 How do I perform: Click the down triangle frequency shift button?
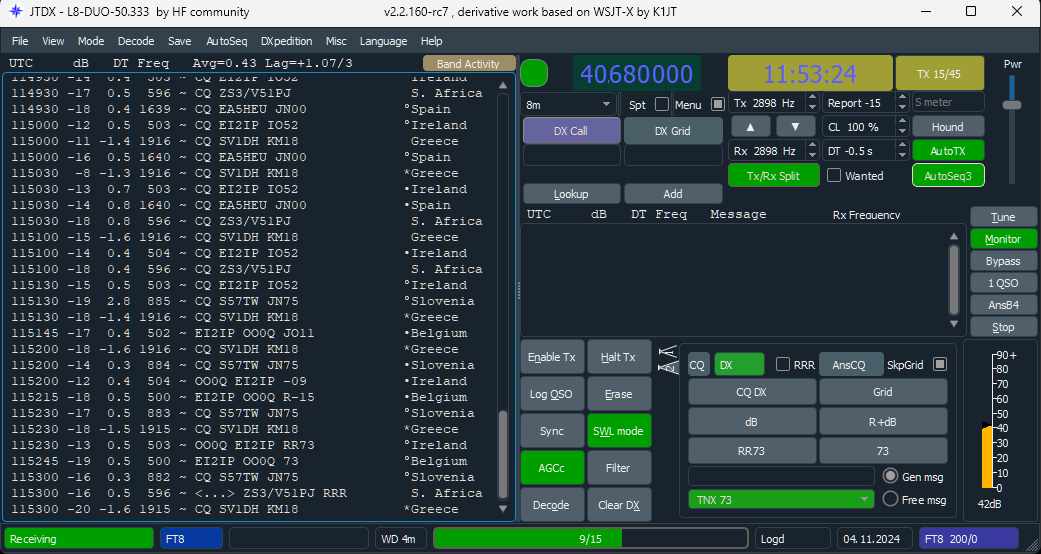click(x=795, y=126)
